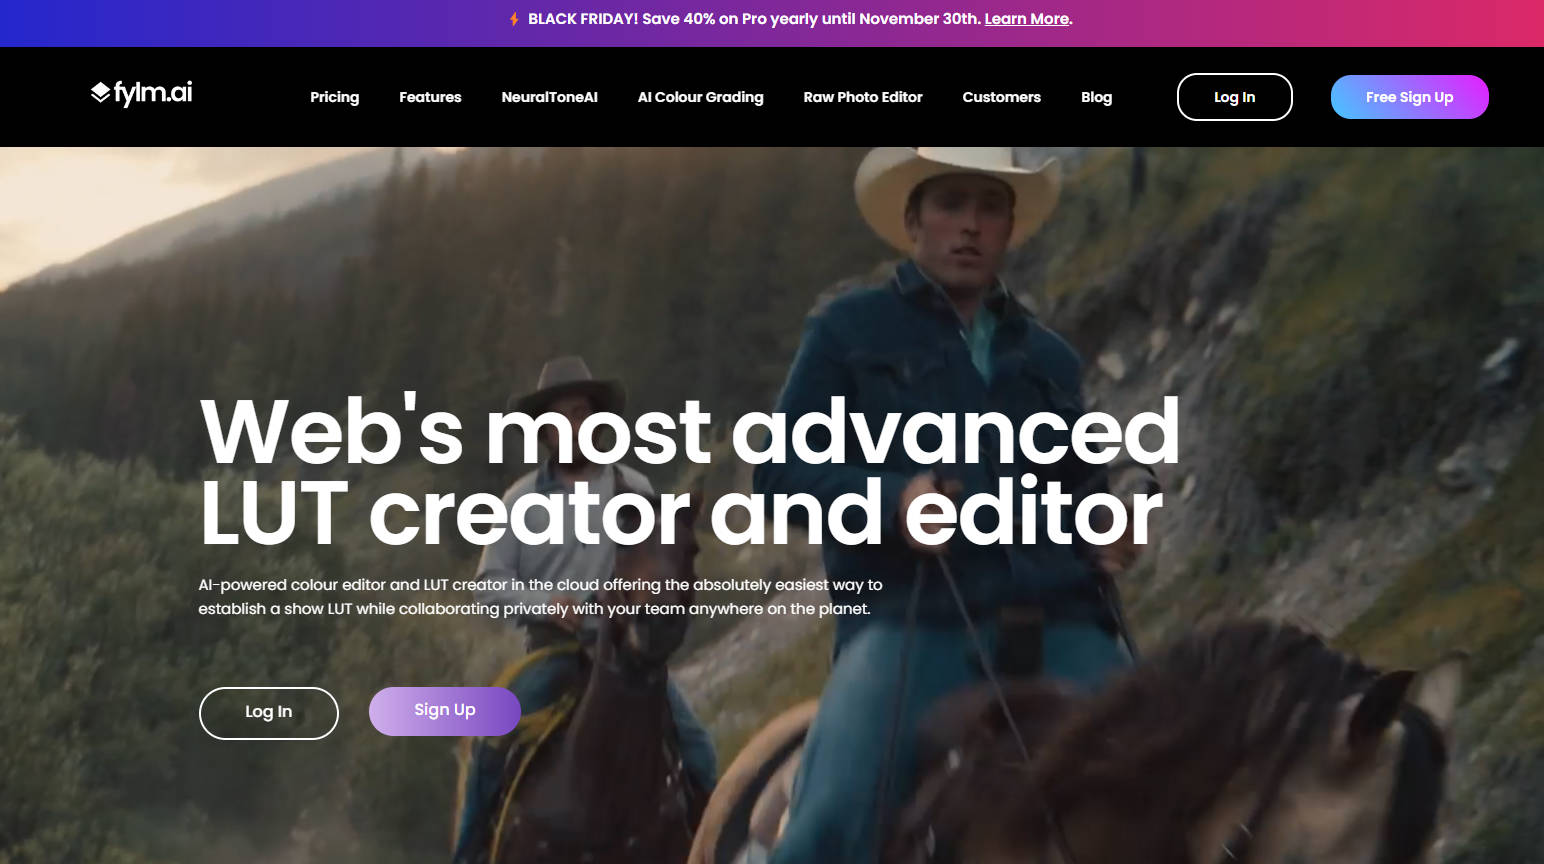Visit the Customers page
This screenshot has width=1544, height=864.
tap(1001, 97)
